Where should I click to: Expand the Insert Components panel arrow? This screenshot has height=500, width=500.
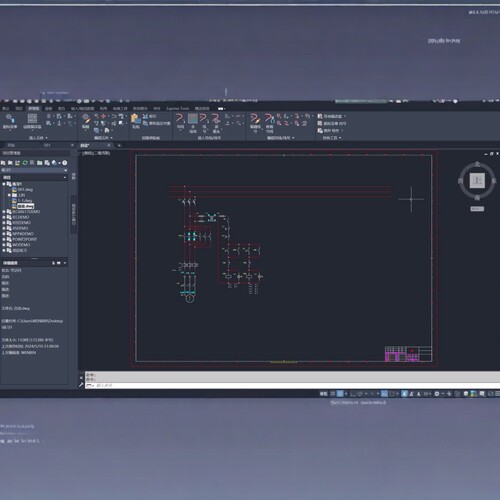[46, 138]
